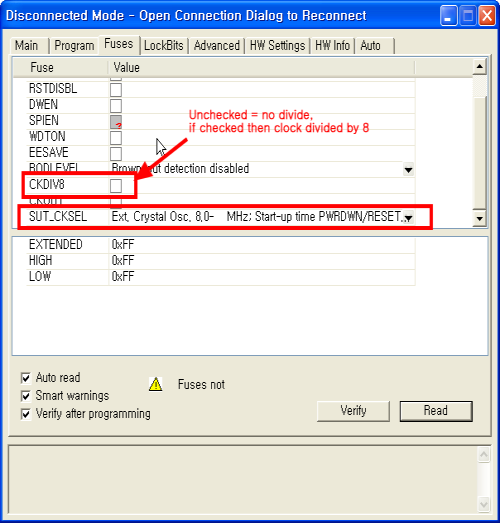Uncheck Verify after programming
Image resolution: width=500 pixels, height=523 pixels.
[x=26, y=414]
